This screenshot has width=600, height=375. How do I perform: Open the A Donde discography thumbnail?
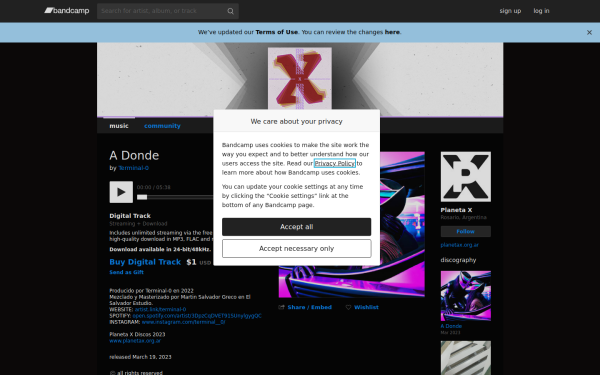[x=466, y=296]
